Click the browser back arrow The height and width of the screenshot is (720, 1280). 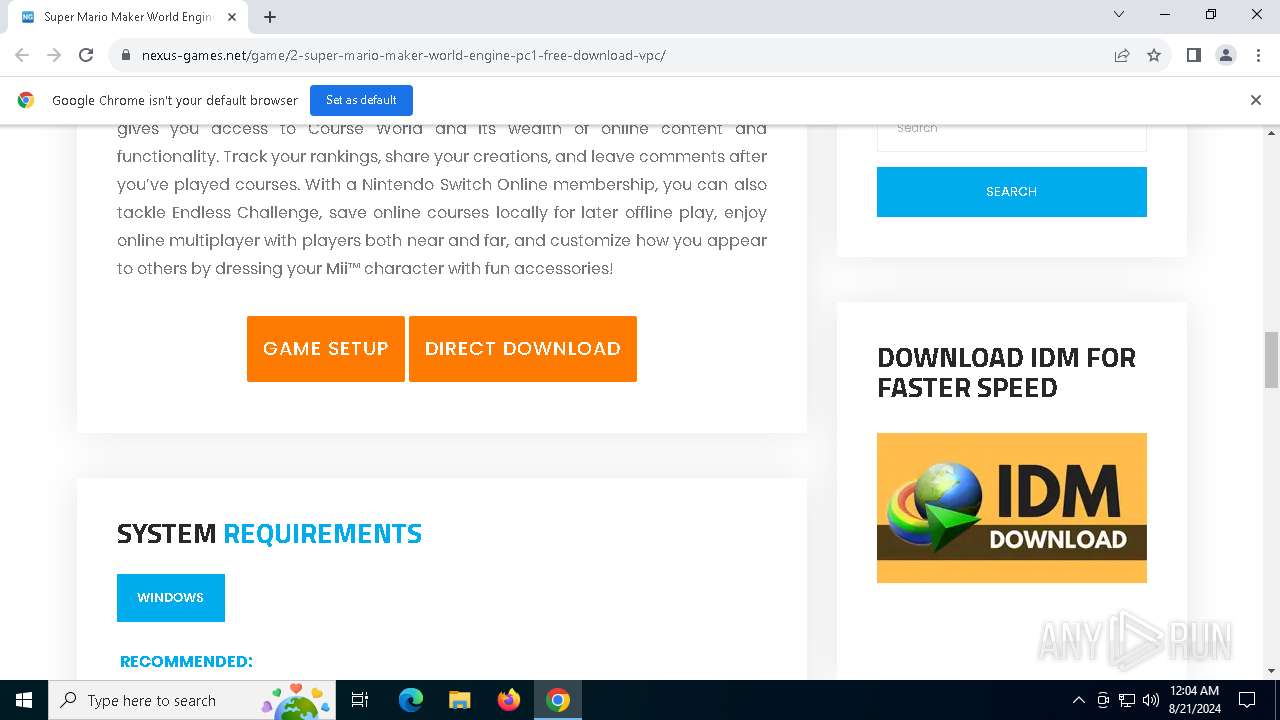[22, 55]
